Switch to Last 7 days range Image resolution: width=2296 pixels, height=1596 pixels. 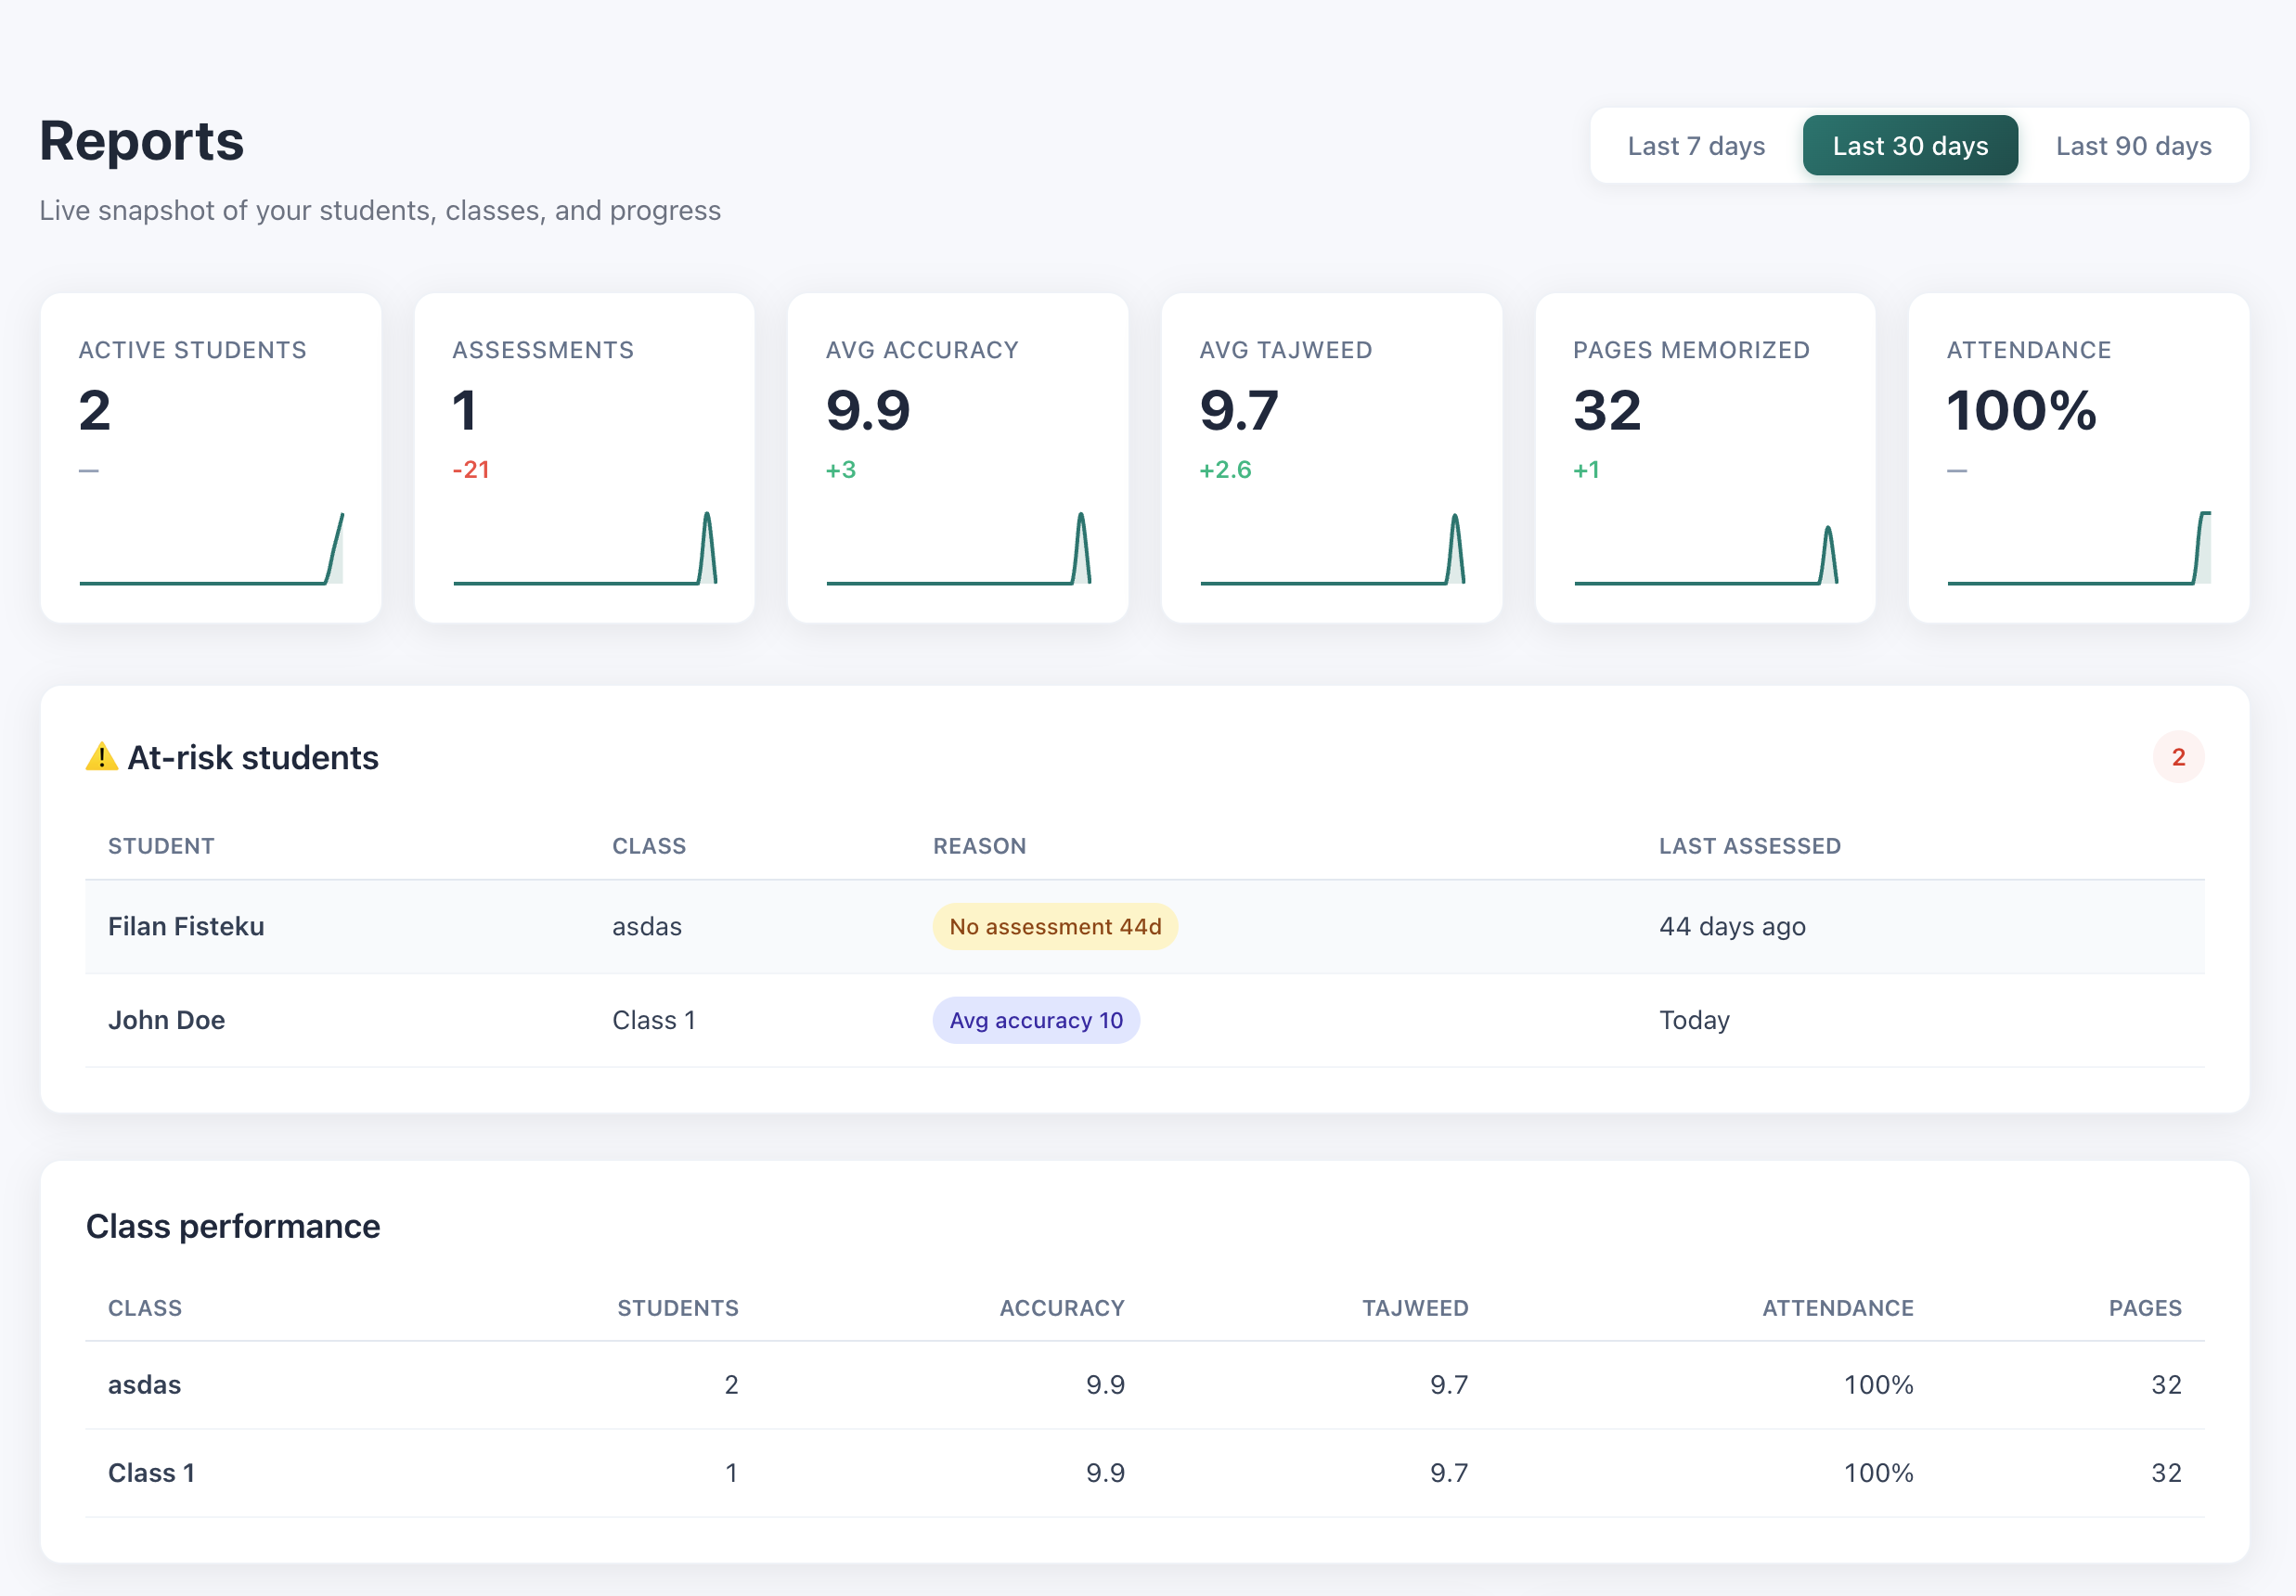tap(1695, 146)
